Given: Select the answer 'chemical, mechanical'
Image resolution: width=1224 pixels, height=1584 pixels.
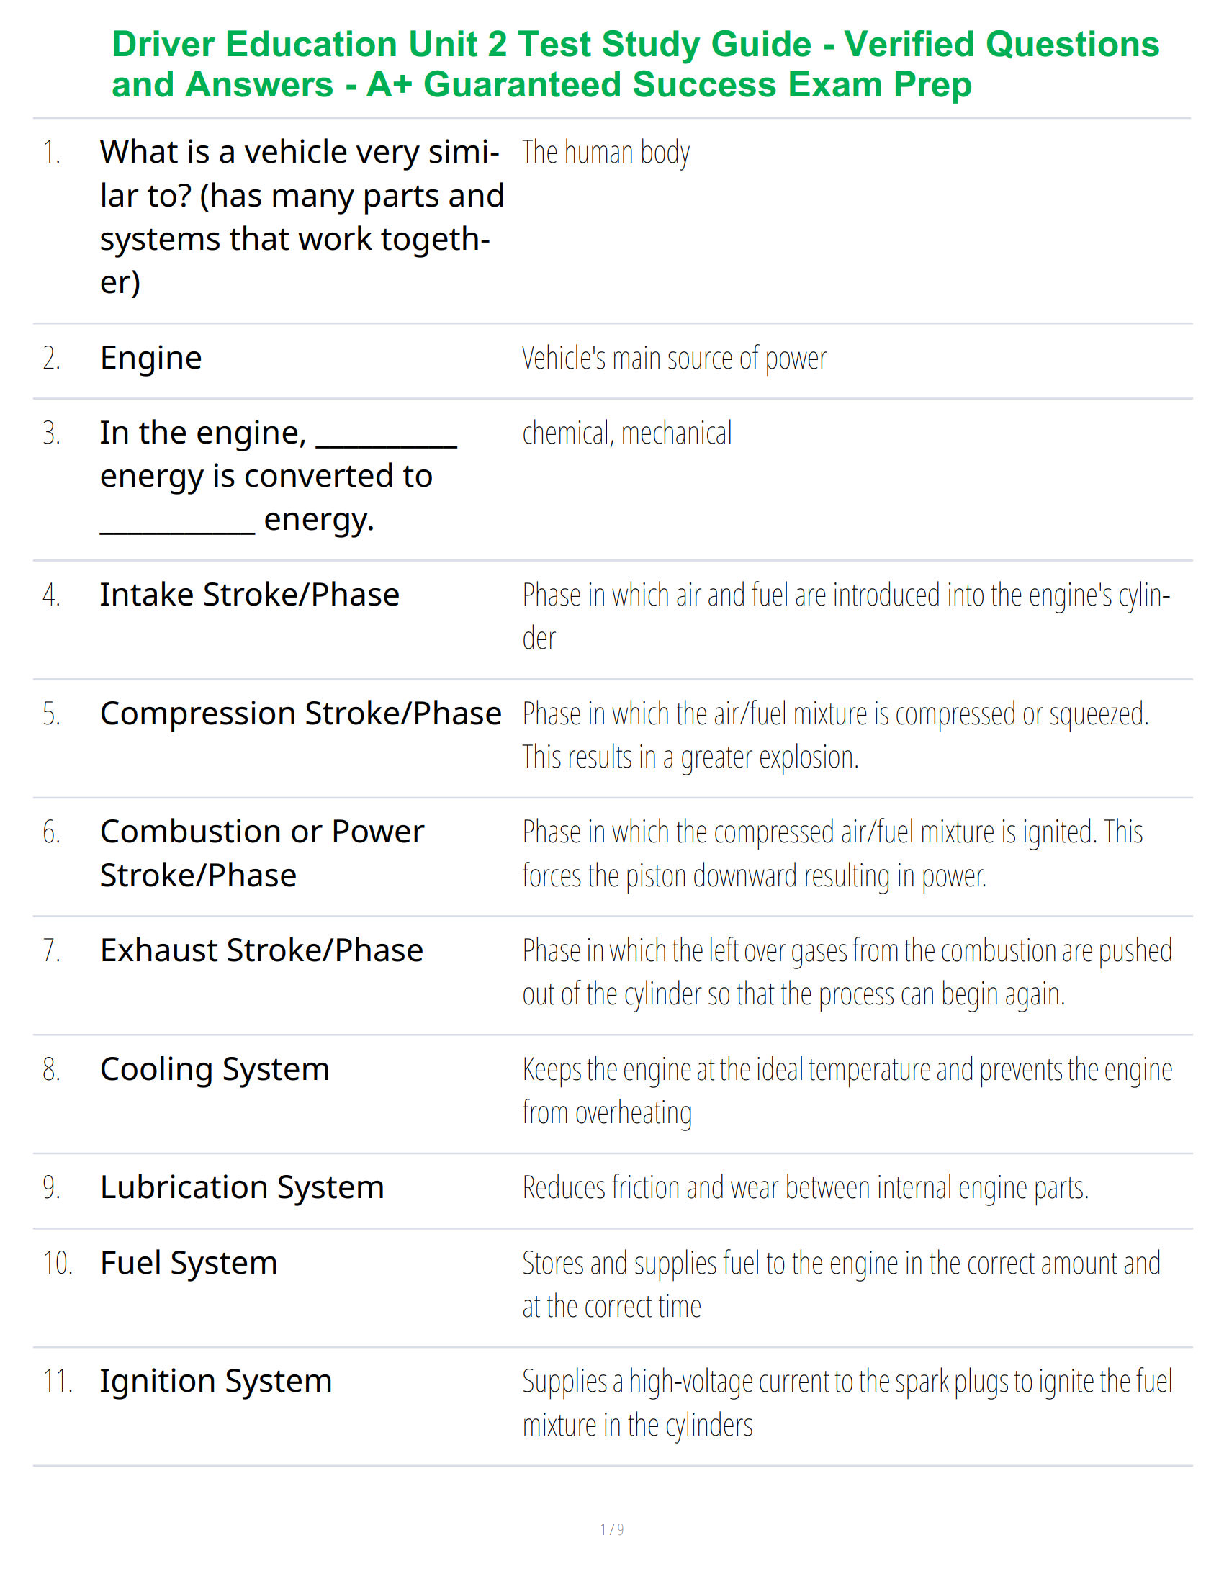Looking at the screenshot, I should [x=627, y=433].
